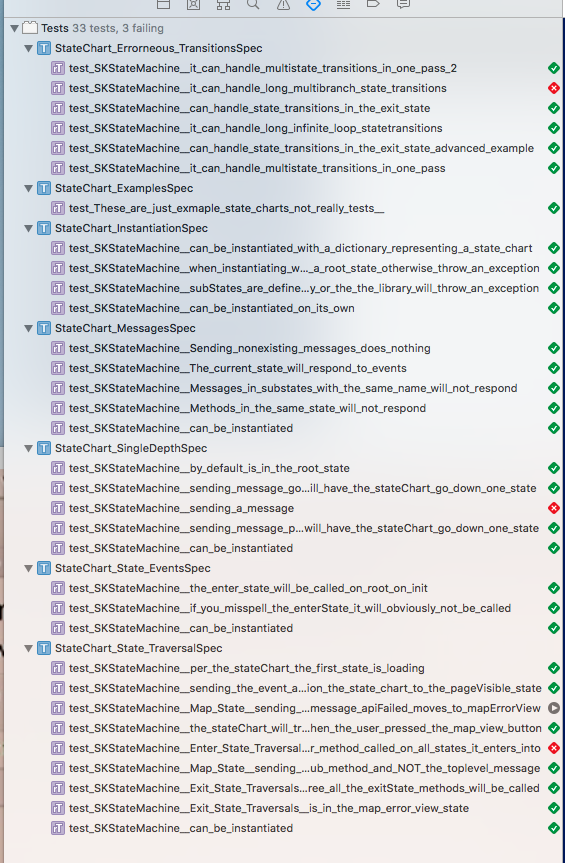Select test The_current_state_will_respond_to_events

282,368
